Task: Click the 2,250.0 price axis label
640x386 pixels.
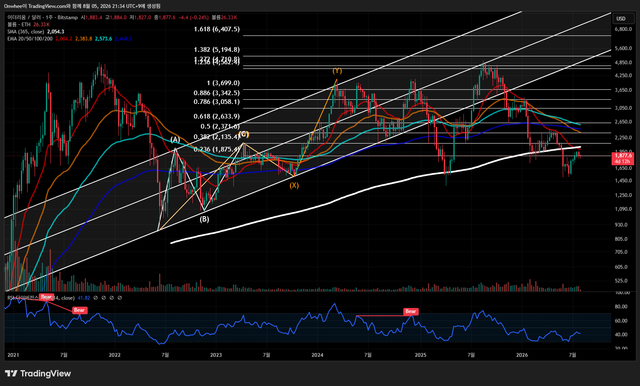Action: point(623,138)
